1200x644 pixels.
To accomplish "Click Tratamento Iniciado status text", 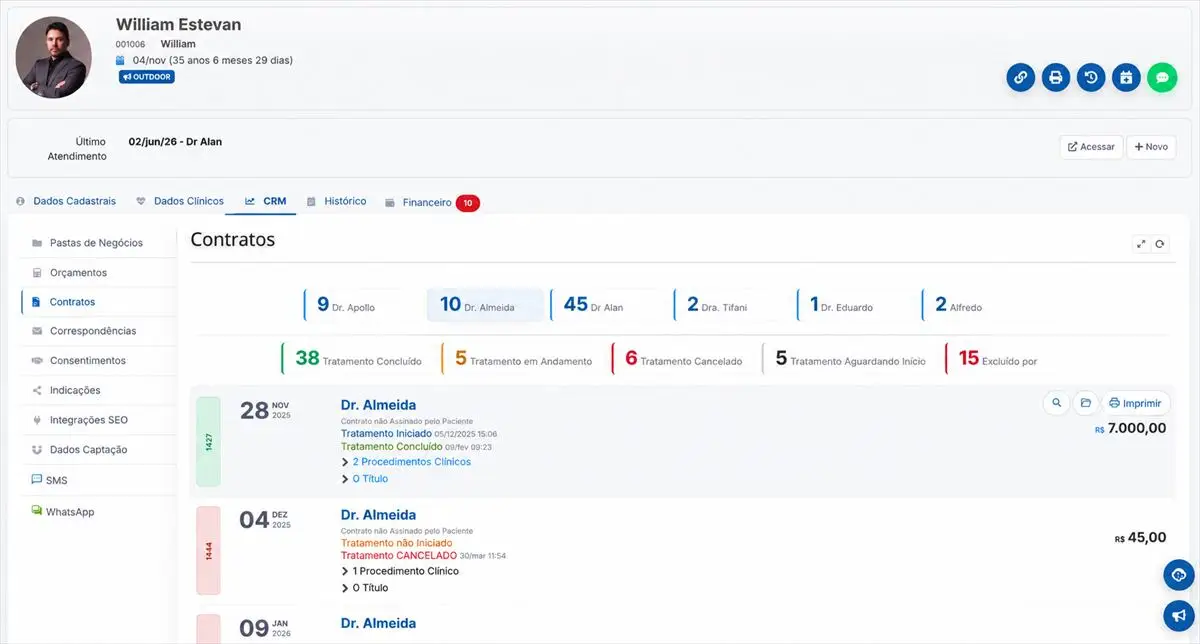I will pos(386,434).
